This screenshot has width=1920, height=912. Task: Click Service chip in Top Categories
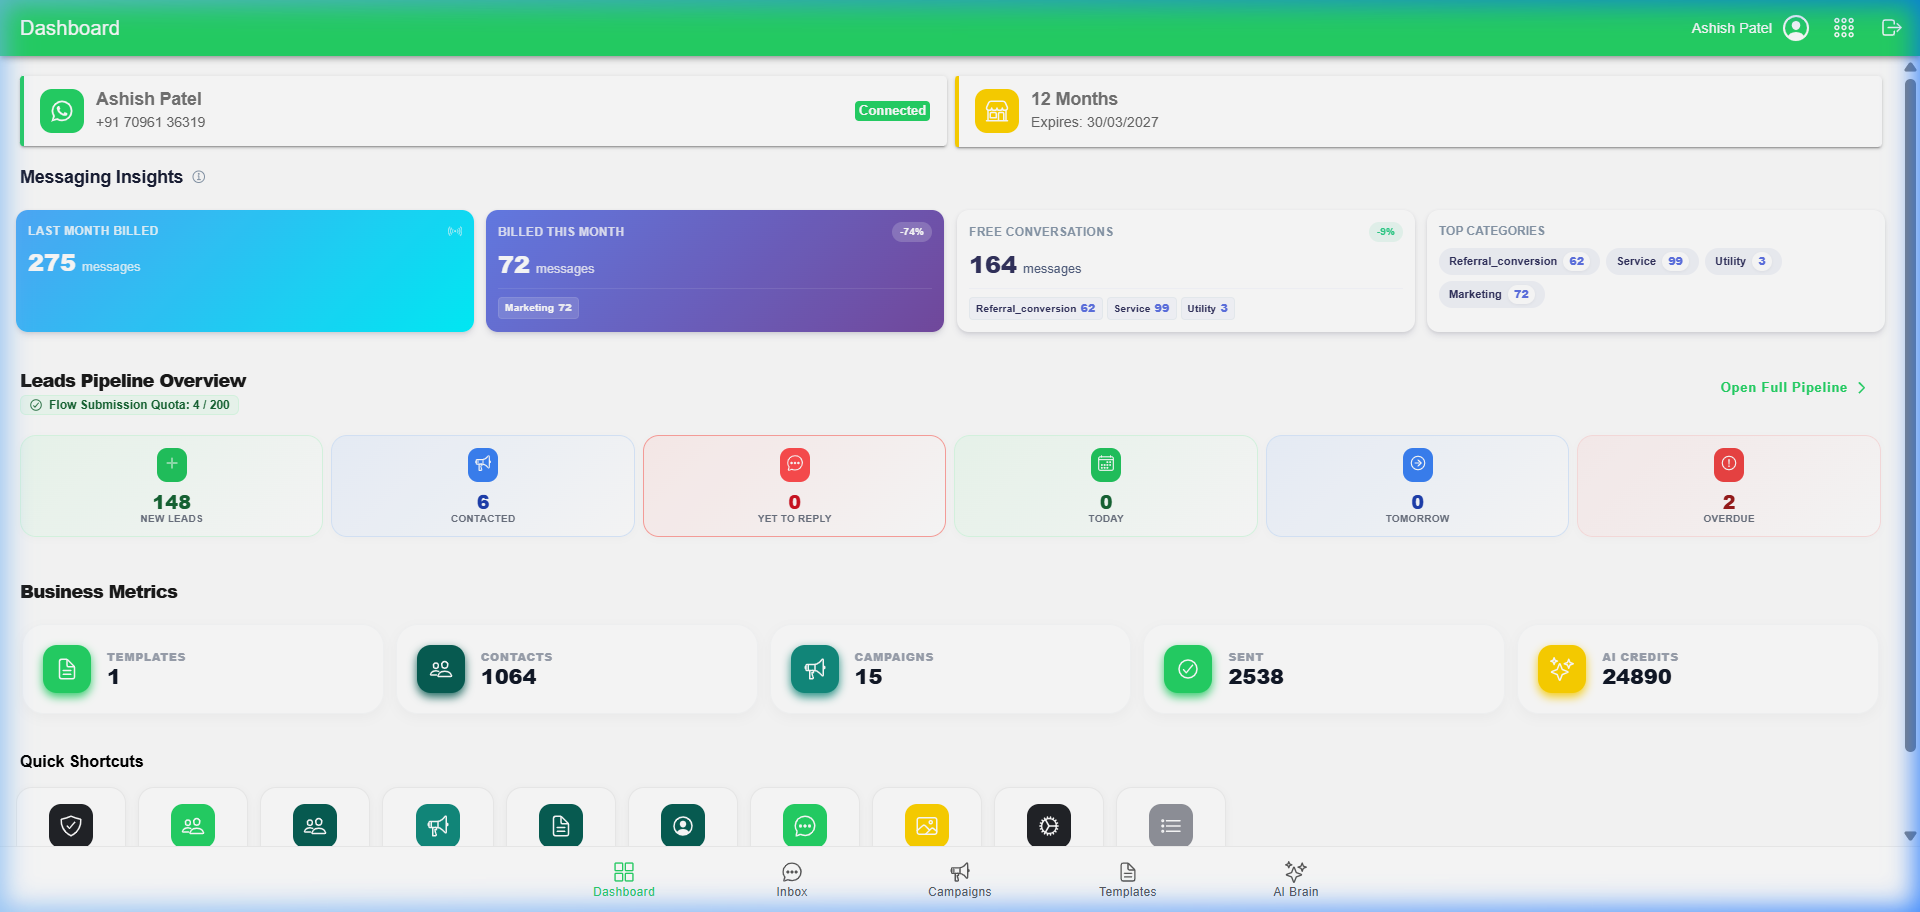[1652, 261]
